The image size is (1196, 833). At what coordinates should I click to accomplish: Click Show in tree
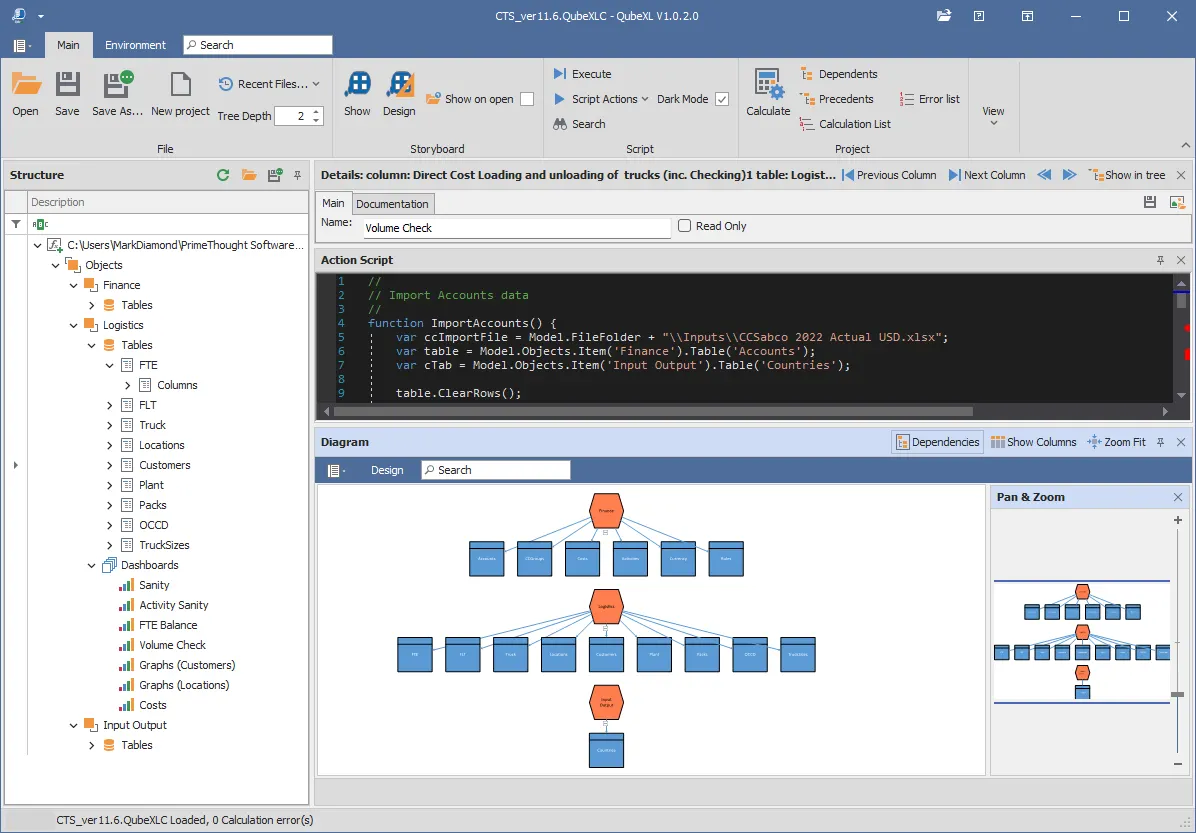(x=1127, y=175)
